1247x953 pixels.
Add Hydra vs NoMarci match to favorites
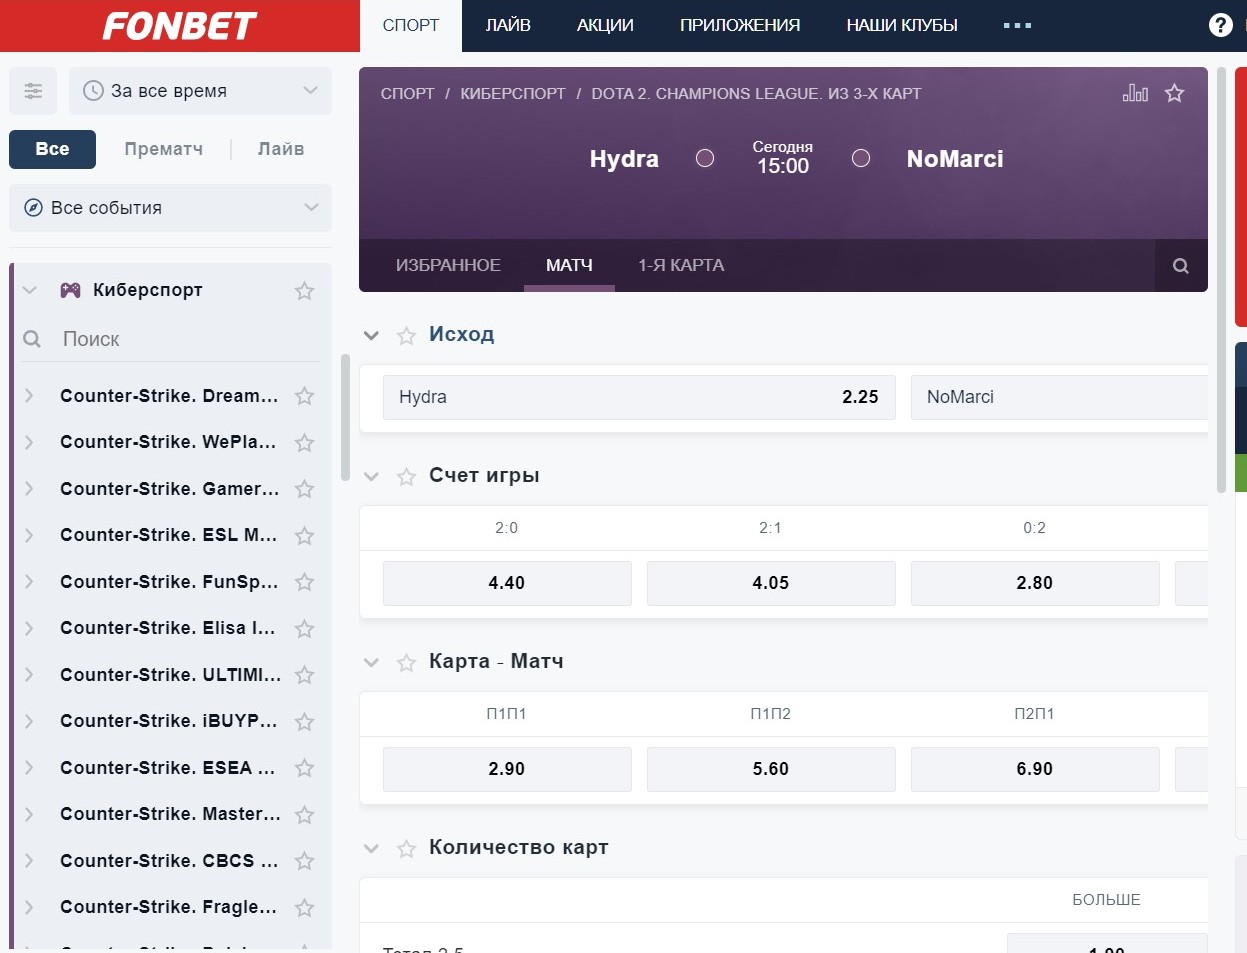point(1174,93)
